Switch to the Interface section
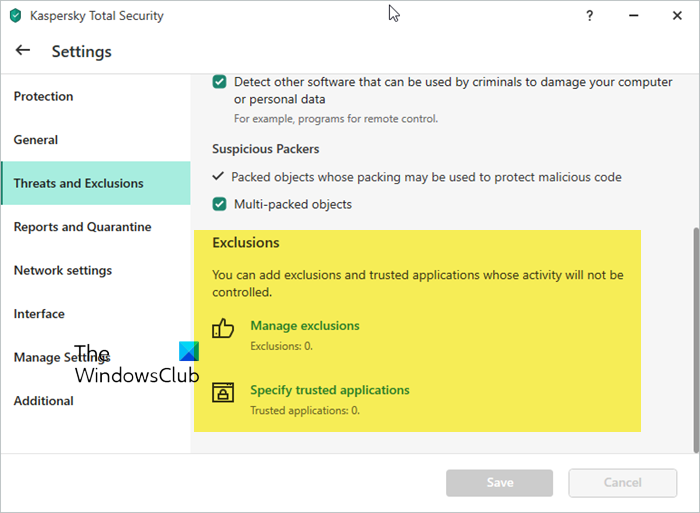This screenshot has width=700, height=513. [39, 314]
